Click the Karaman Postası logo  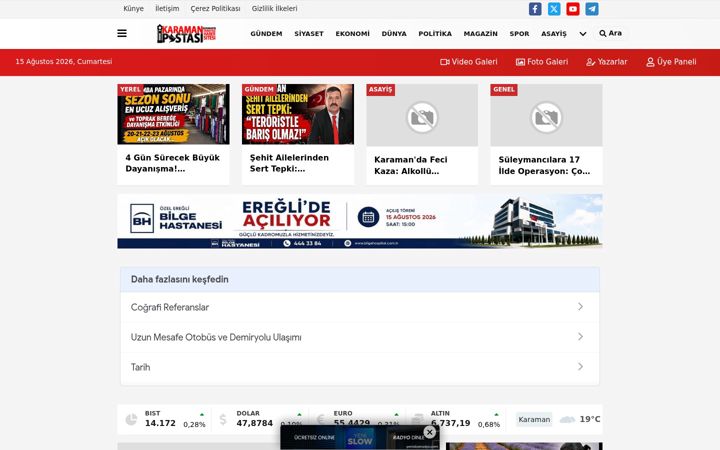[x=186, y=34]
